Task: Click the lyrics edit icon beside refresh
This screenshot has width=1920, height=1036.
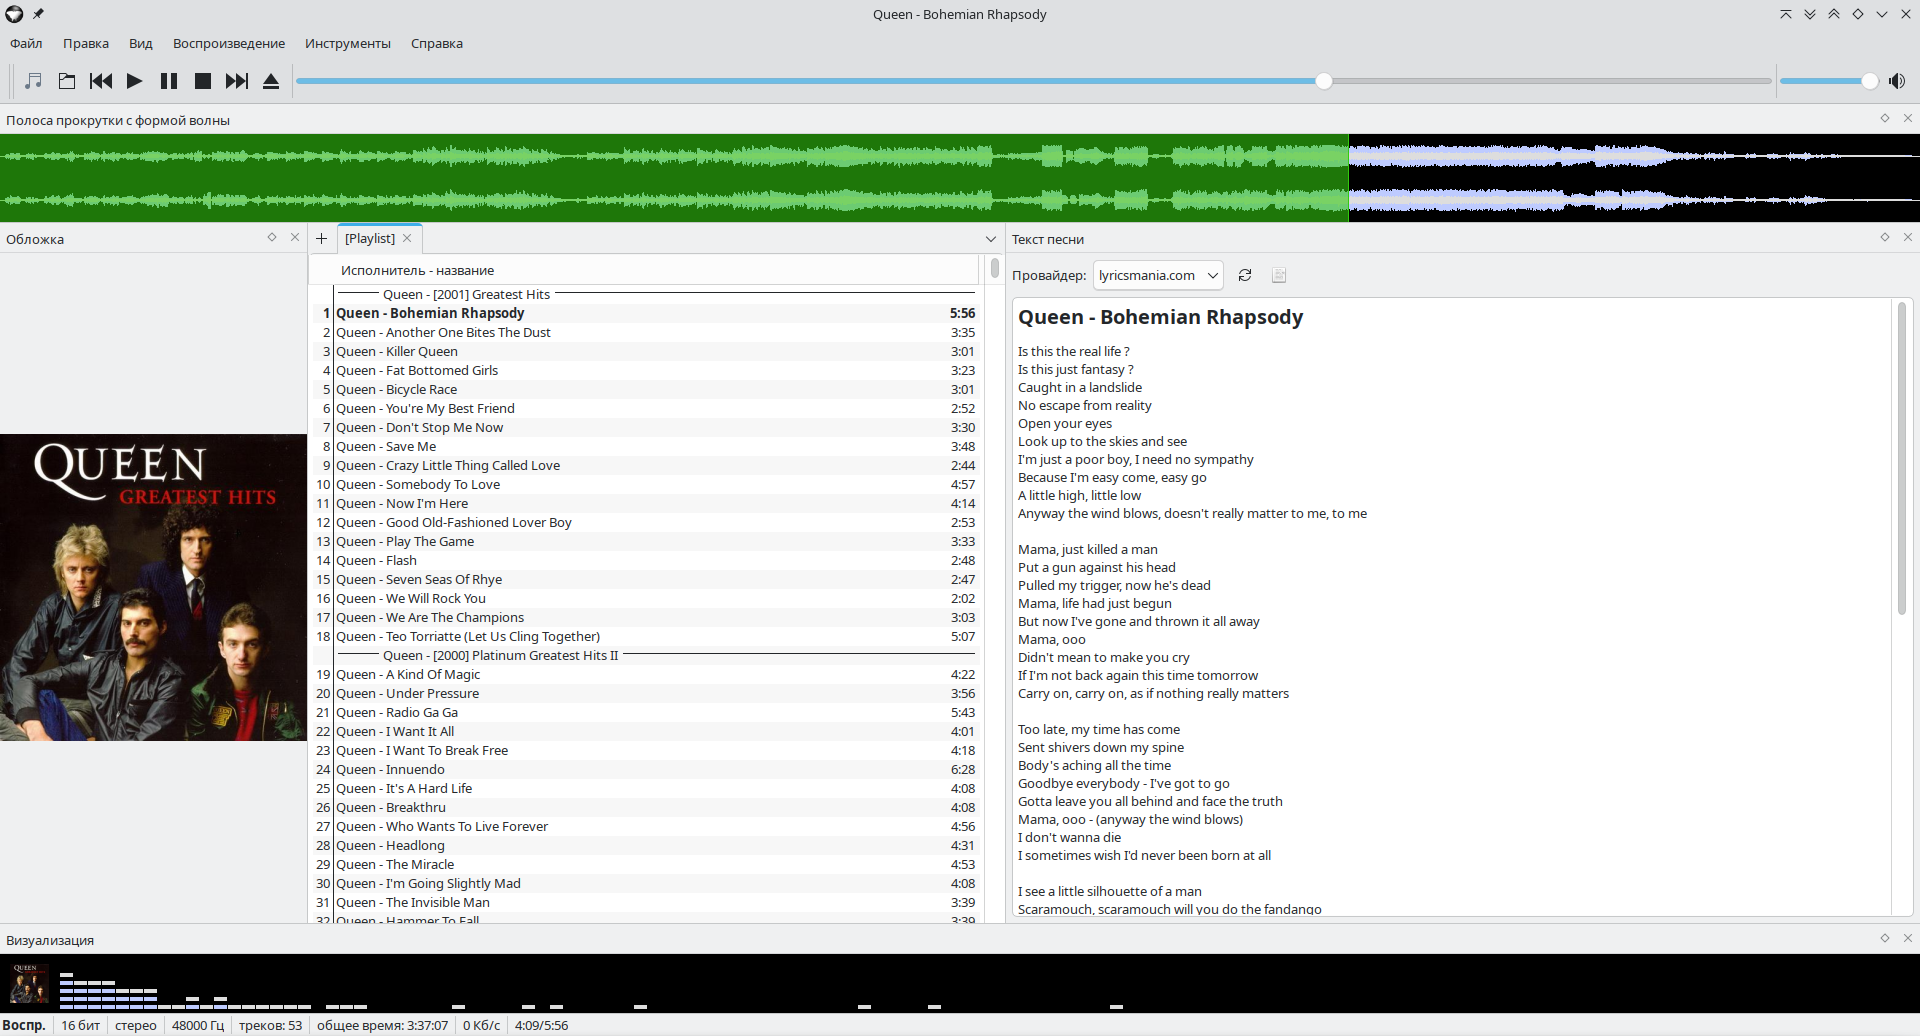Action: (1279, 275)
